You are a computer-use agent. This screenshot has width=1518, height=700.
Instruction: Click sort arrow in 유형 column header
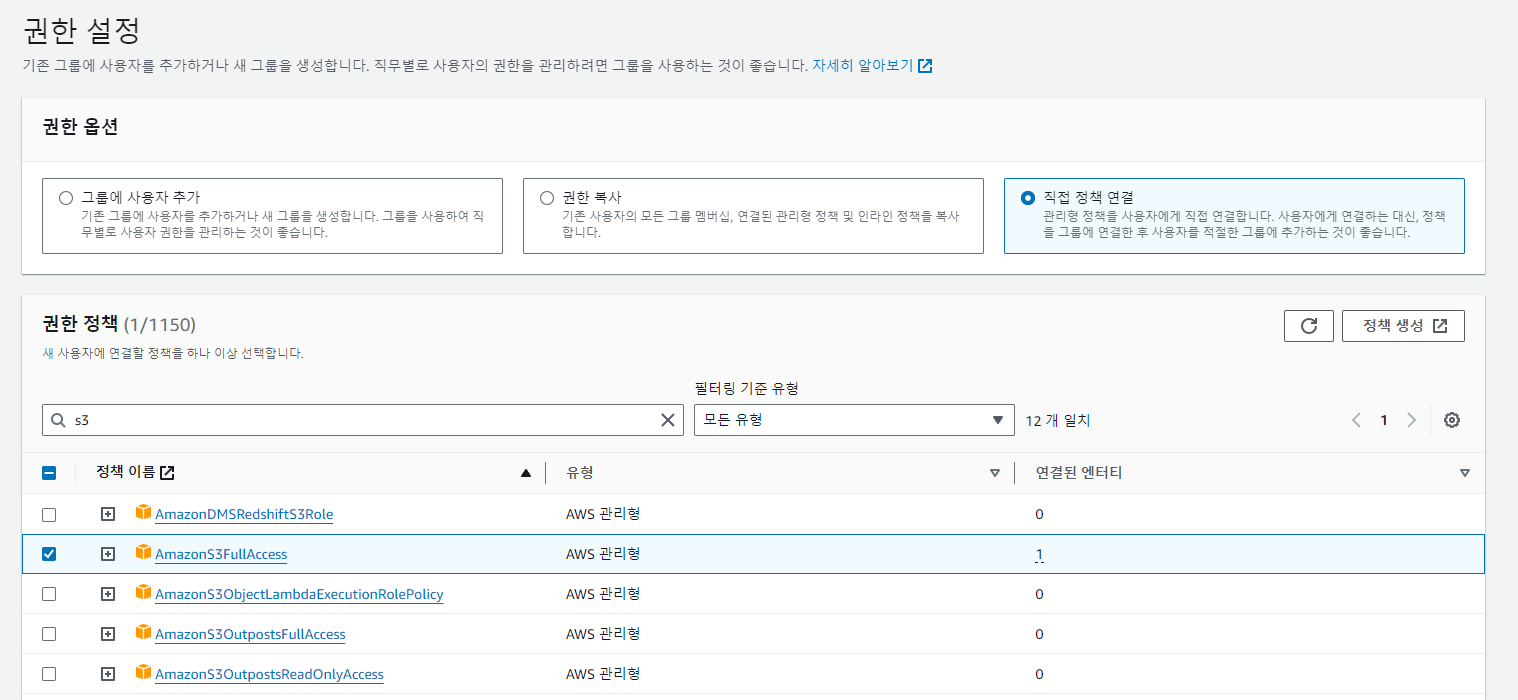(x=994, y=473)
